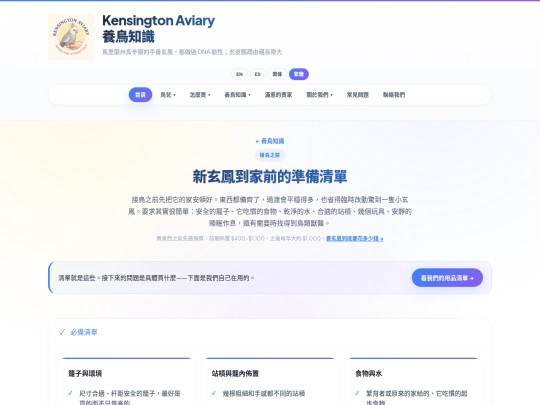Viewport: 540px width, 405px height.
Task: Expand the 關於我們 dropdown menu
Action: 320,95
